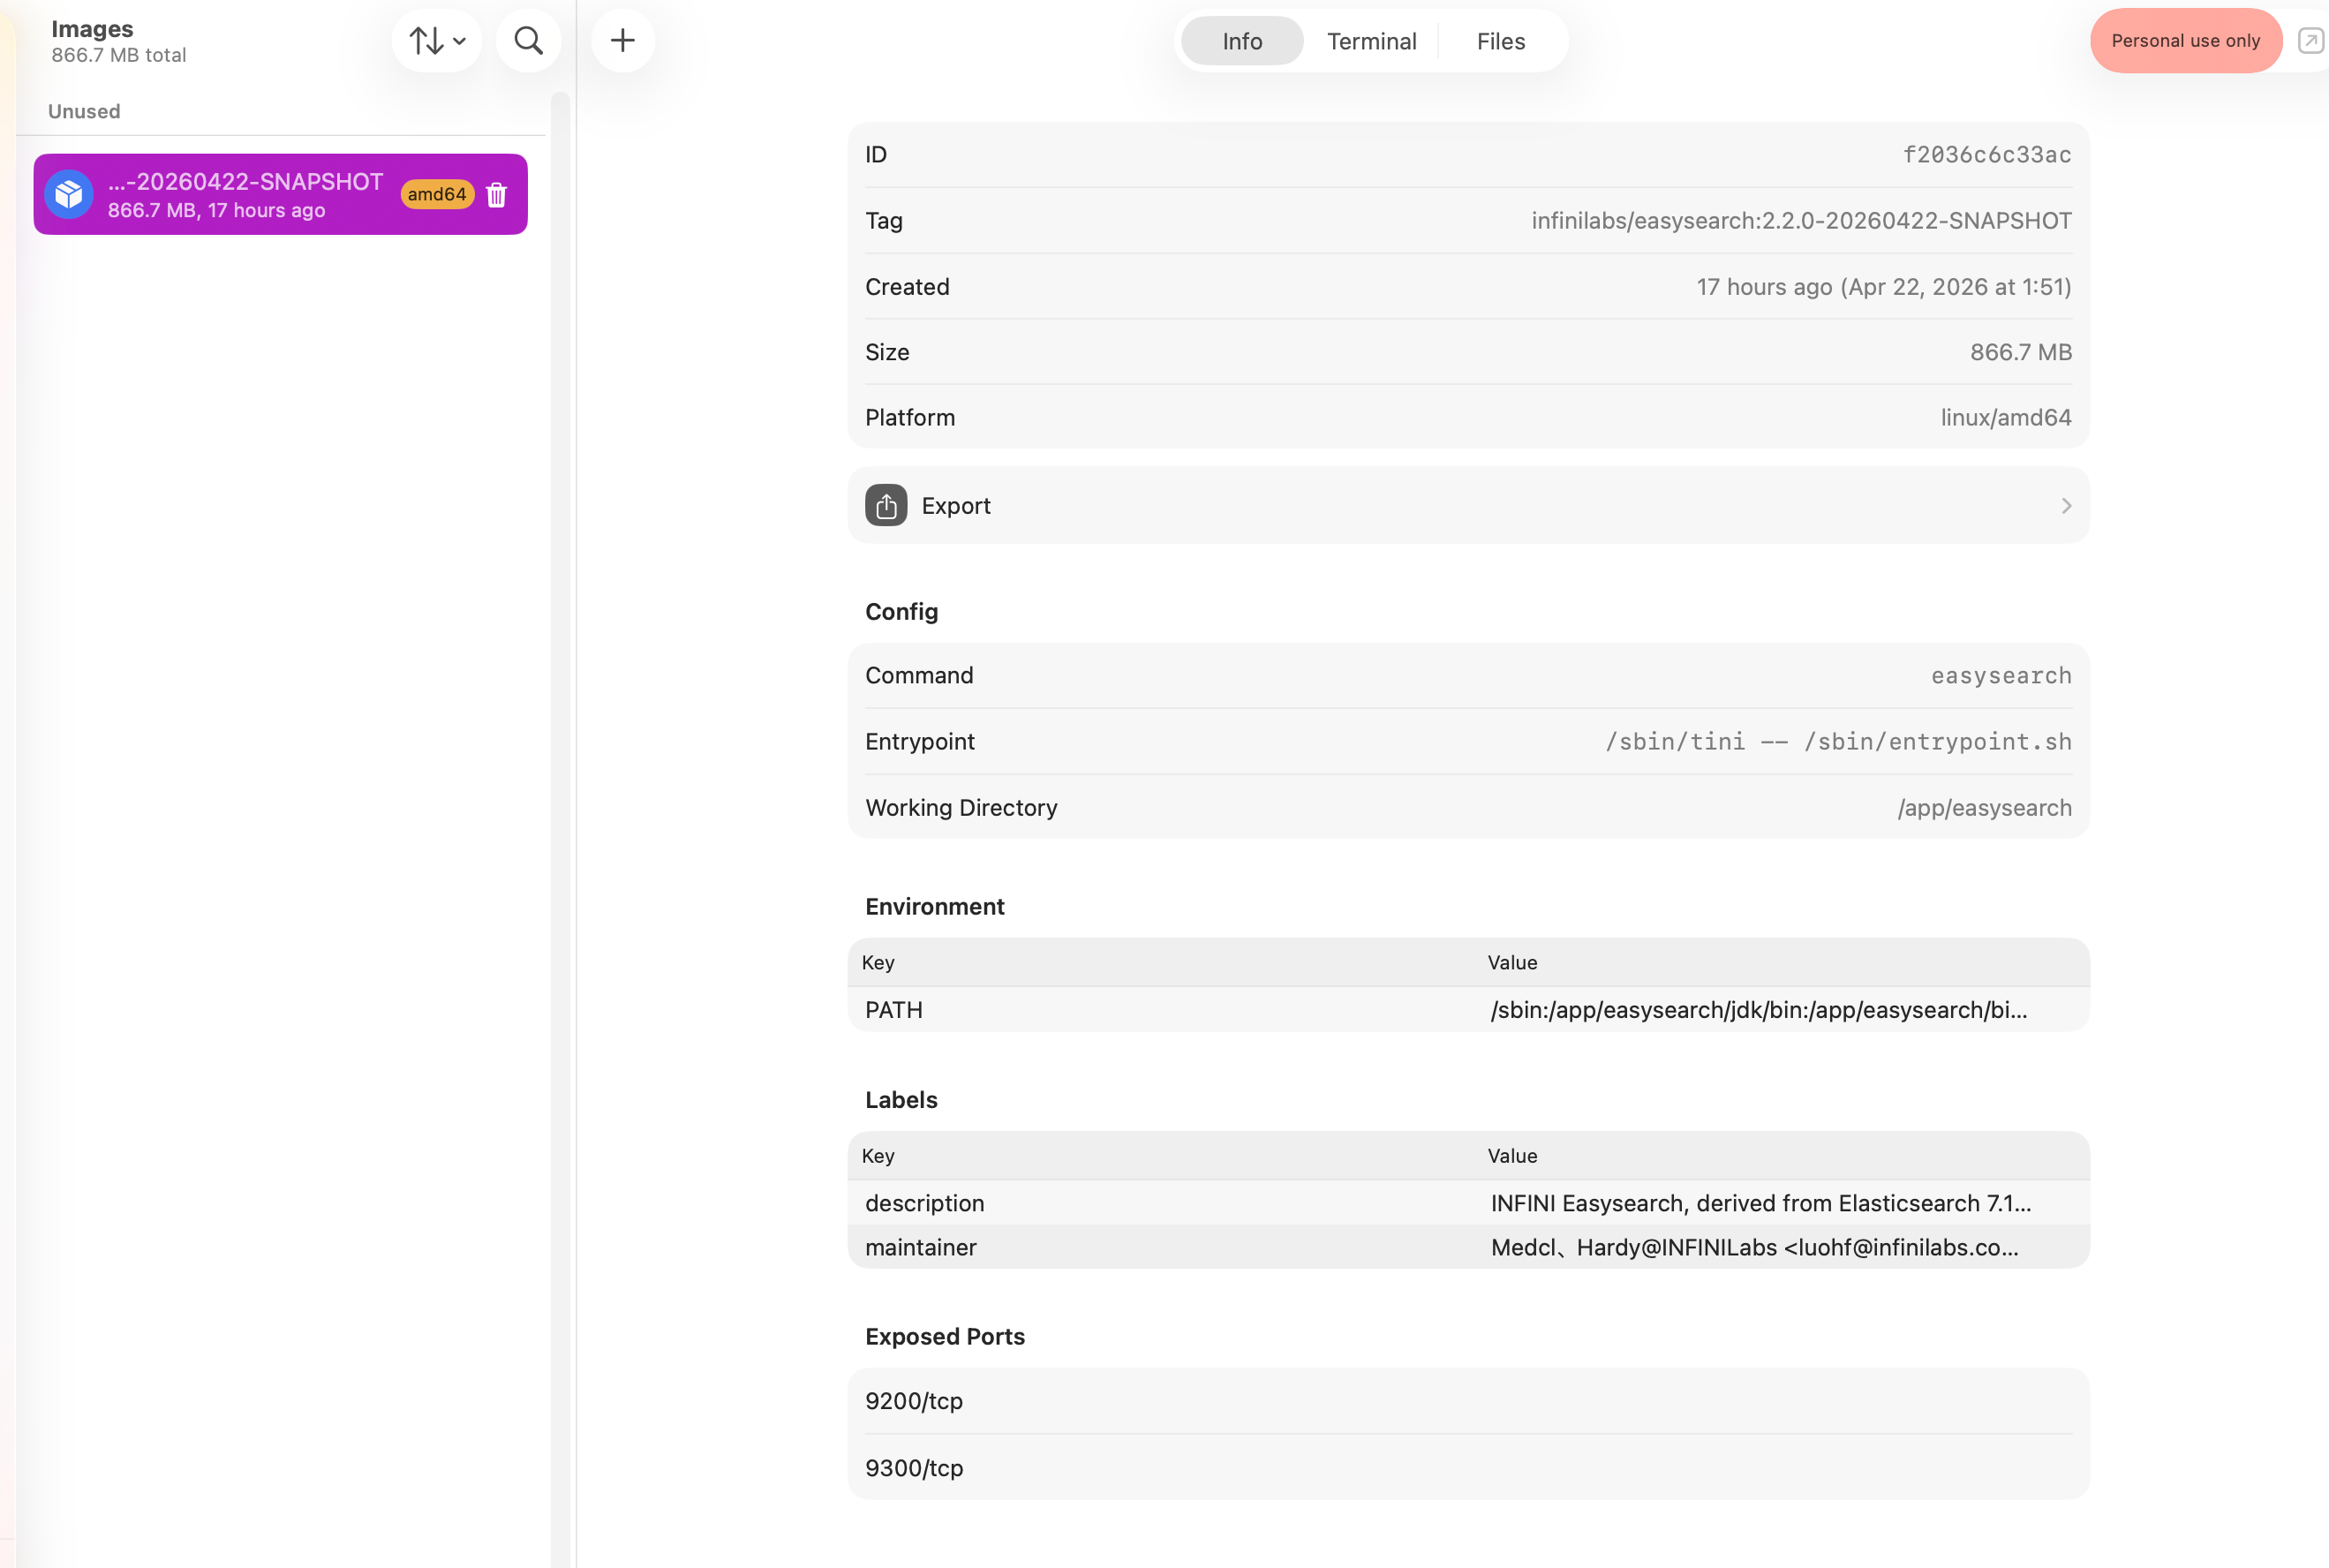Click the Personal use only button
This screenshot has width=2329, height=1568.
tap(2185, 41)
